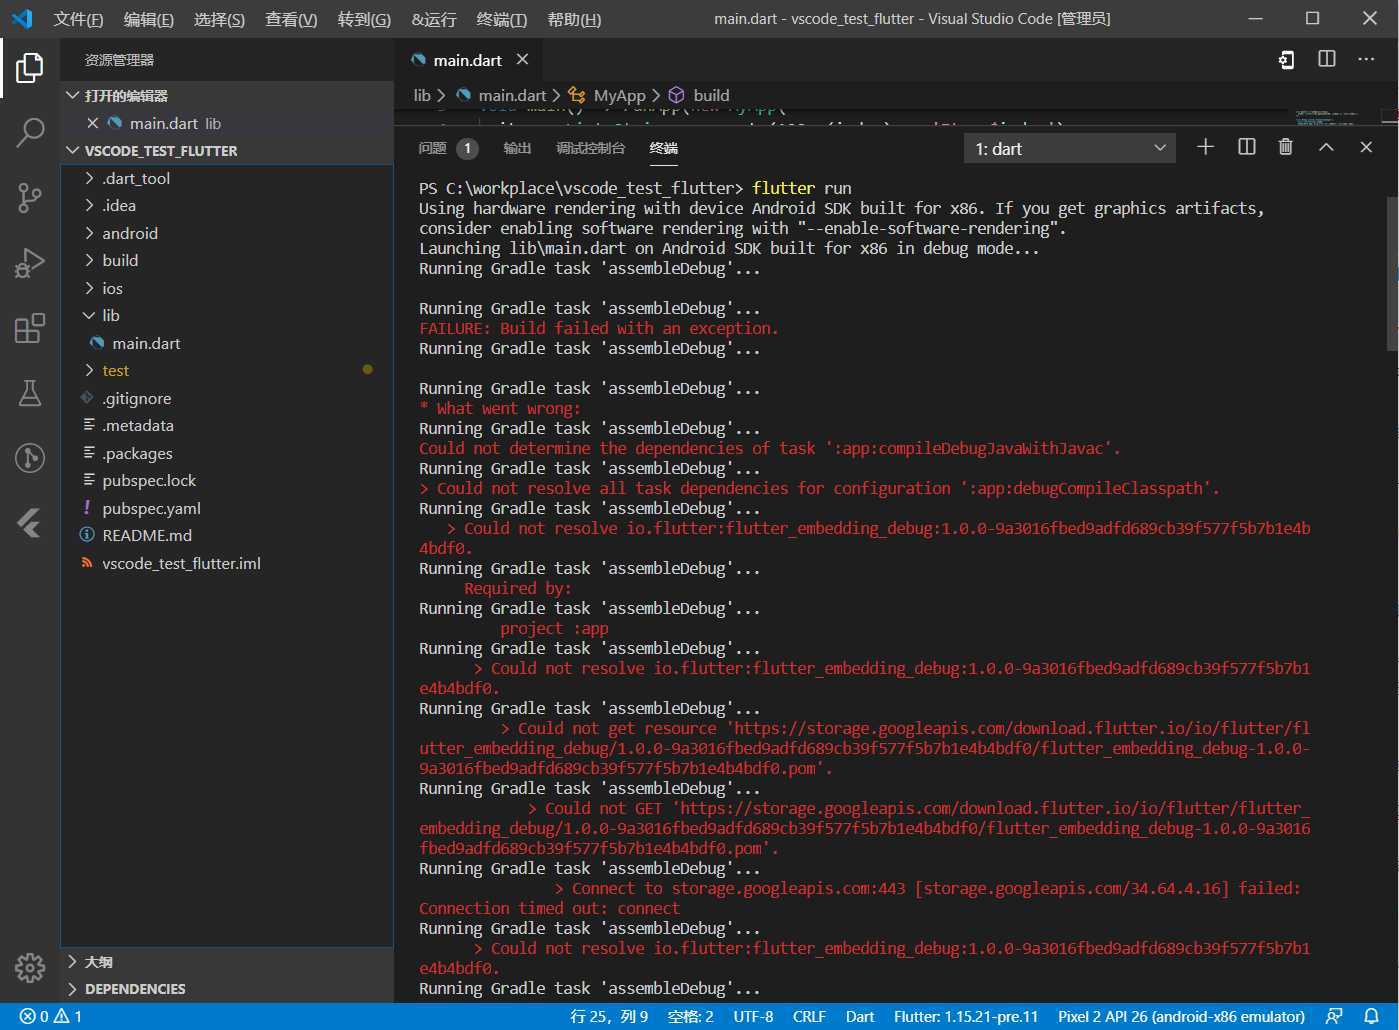Select the 终端 terminal tab

click(x=663, y=148)
